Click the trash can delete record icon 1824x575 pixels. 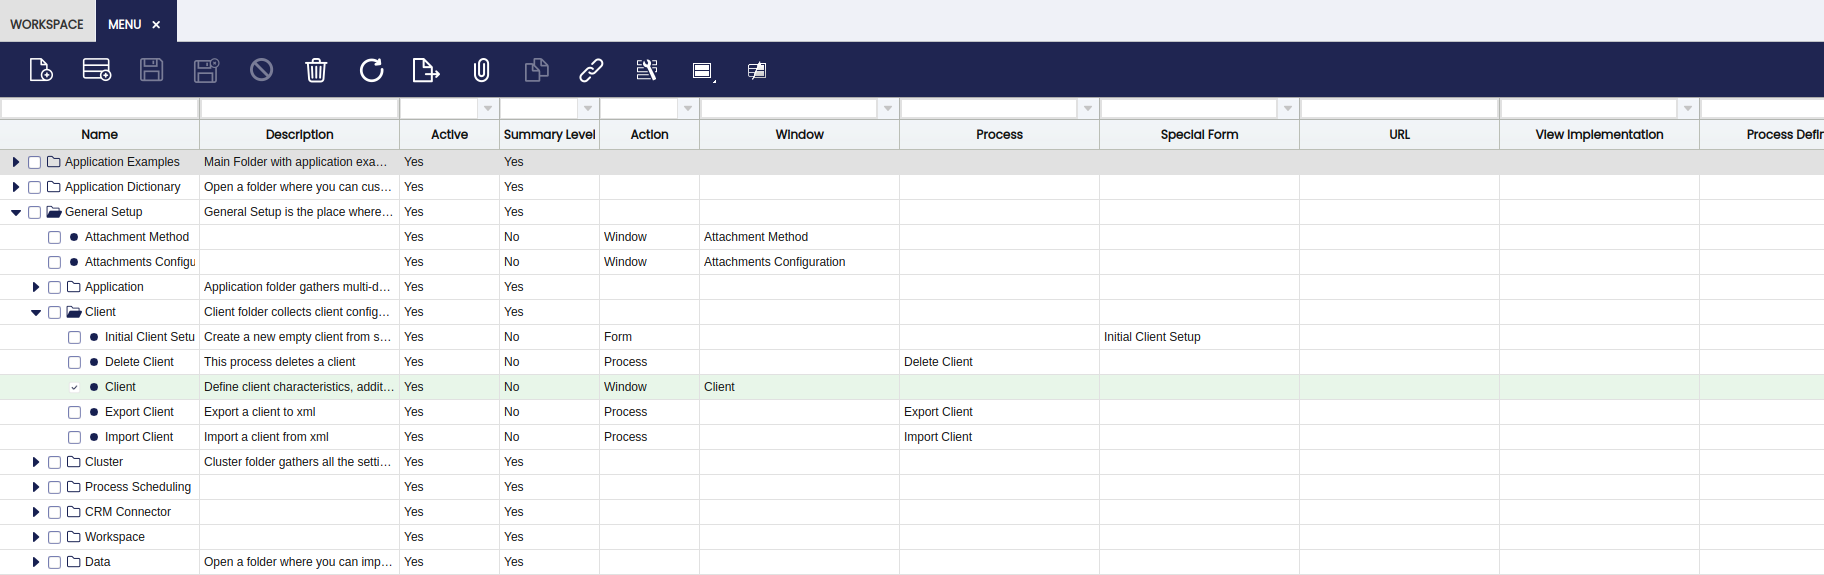[x=316, y=70]
